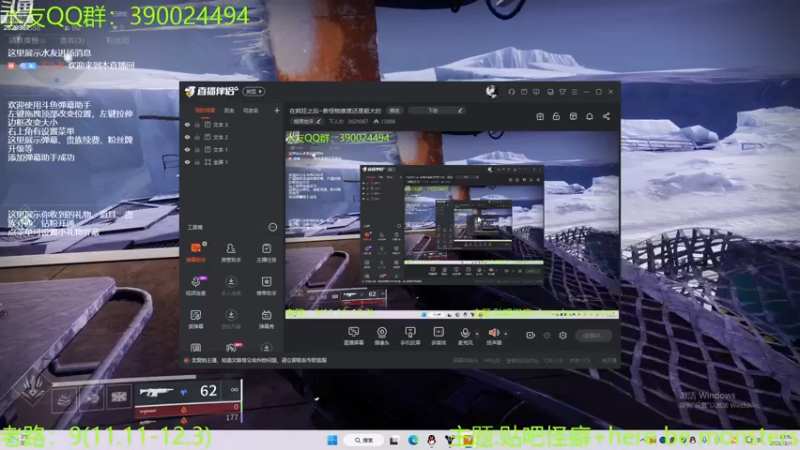Edit the tag pill under stream title
This screenshot has width=800, height=450.
click(x=307, y=121)
